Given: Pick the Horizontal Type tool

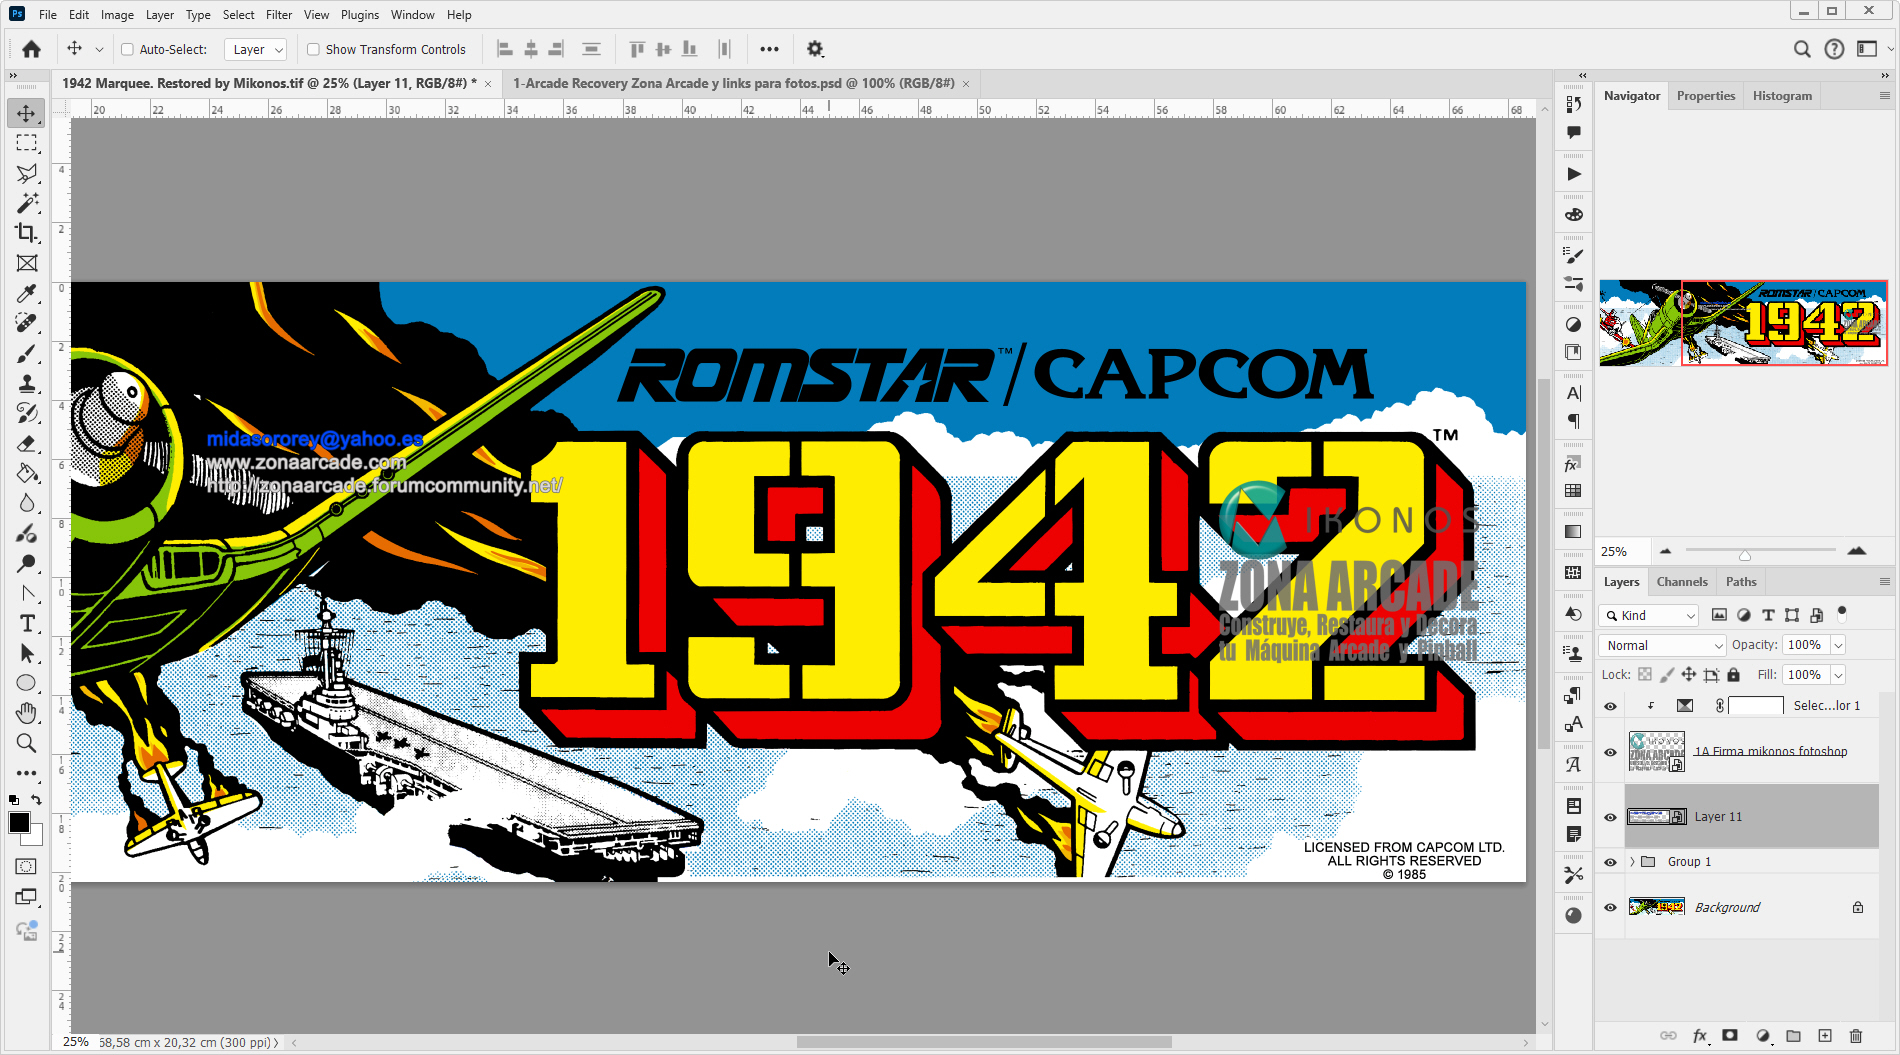Looking at the screenshot, I should pos(26,623).
